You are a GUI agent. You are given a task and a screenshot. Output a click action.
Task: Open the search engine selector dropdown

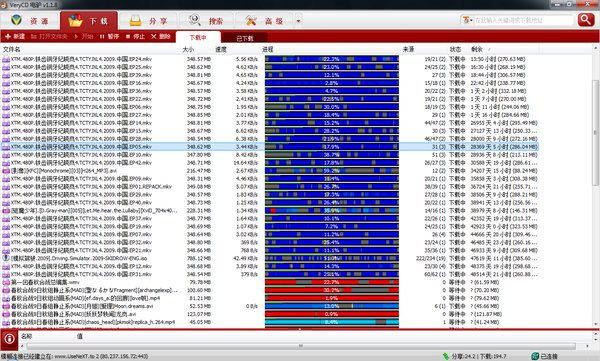click(x=467, y=20)
